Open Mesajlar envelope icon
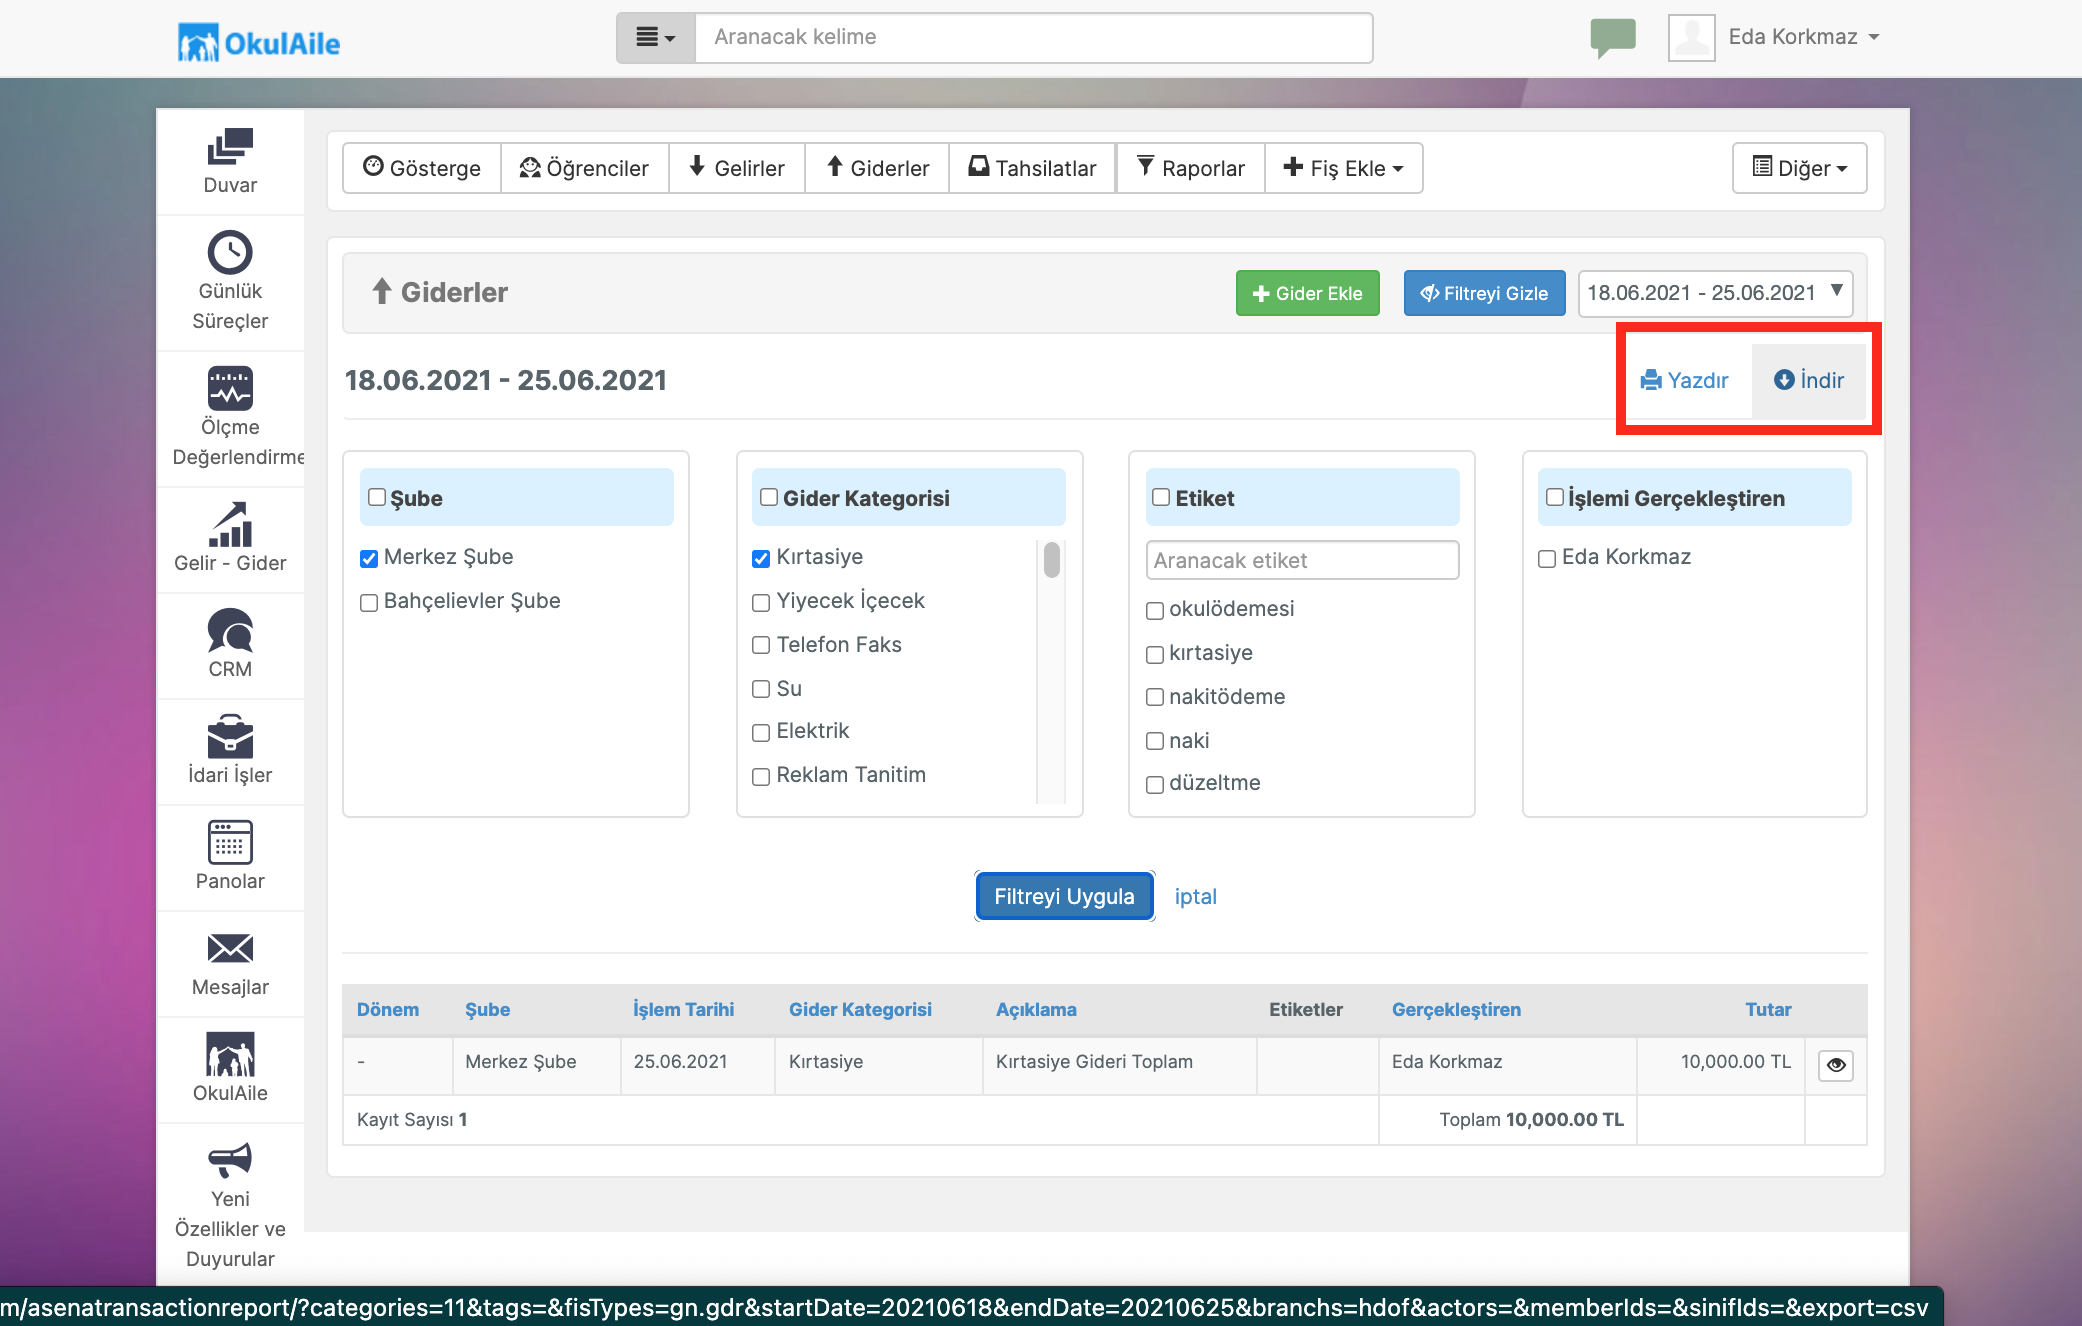This screenshot has height=1326, width=2082. [230, 948]
